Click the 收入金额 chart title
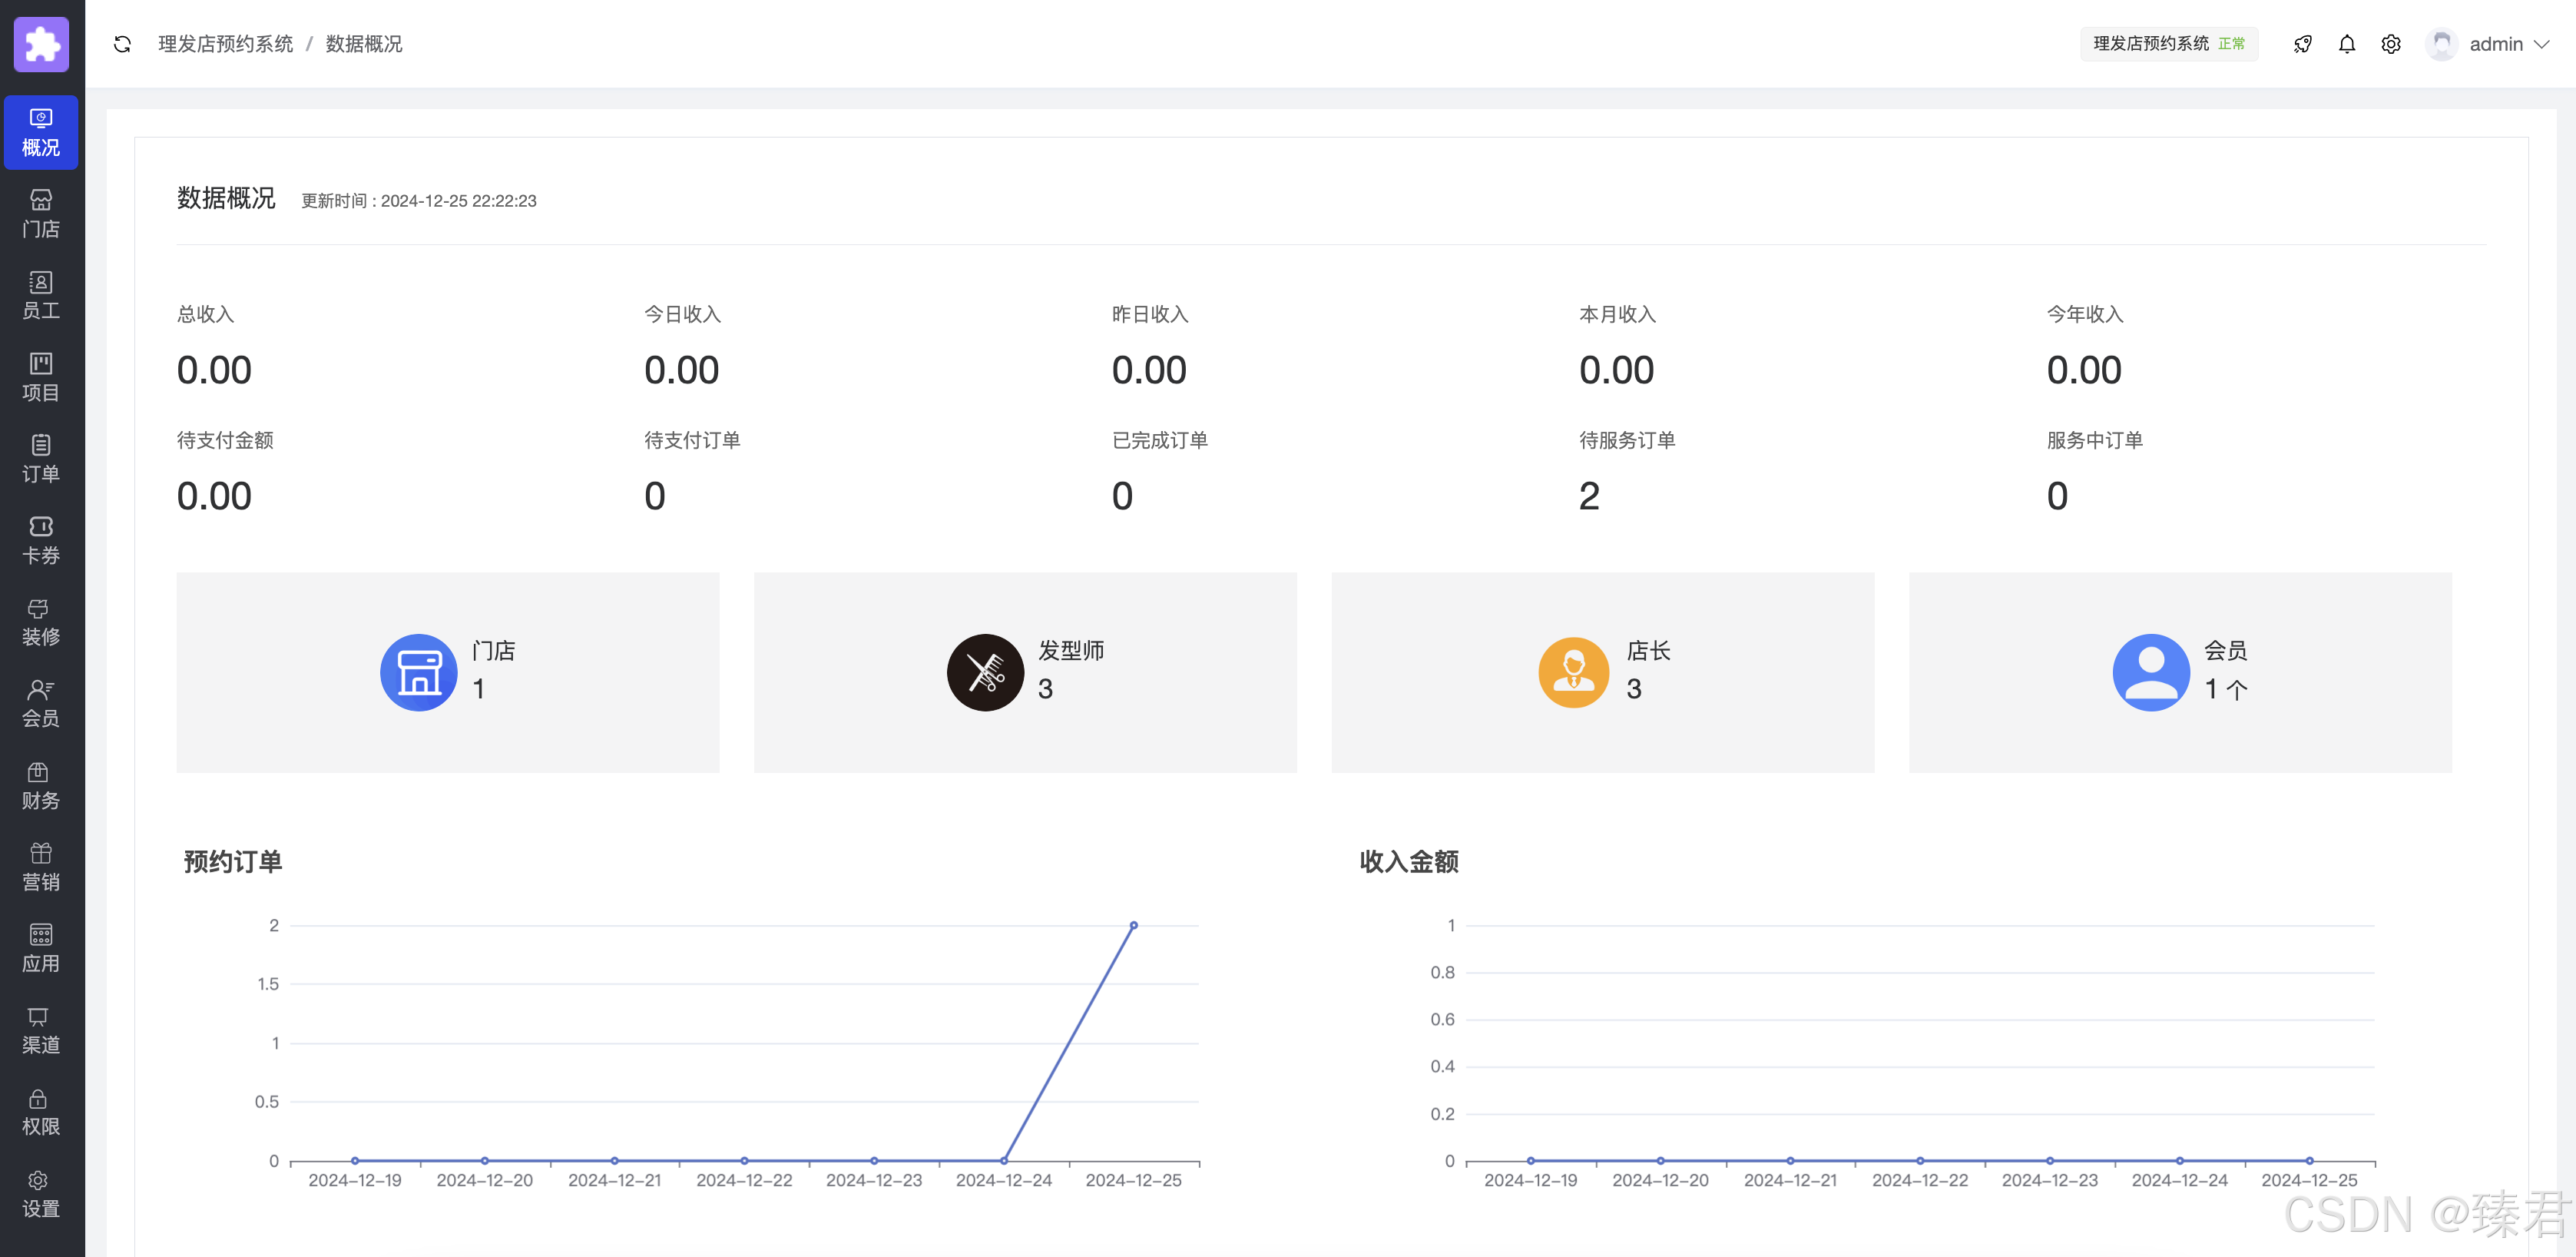This screenshot has width=2576, height=1257. [x=1409, y=861]
